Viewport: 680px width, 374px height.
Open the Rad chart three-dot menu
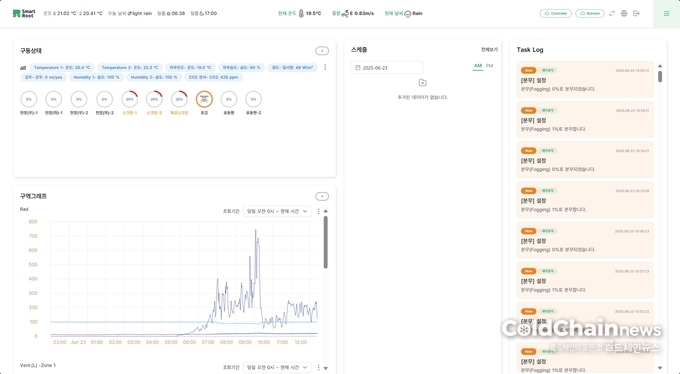[318, 211]
